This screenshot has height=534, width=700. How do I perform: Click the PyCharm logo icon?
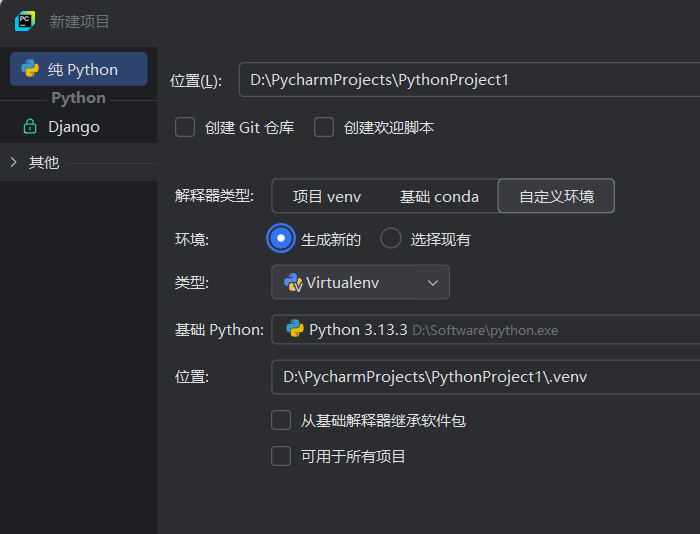pyautogui.click(x=25, y=21)
